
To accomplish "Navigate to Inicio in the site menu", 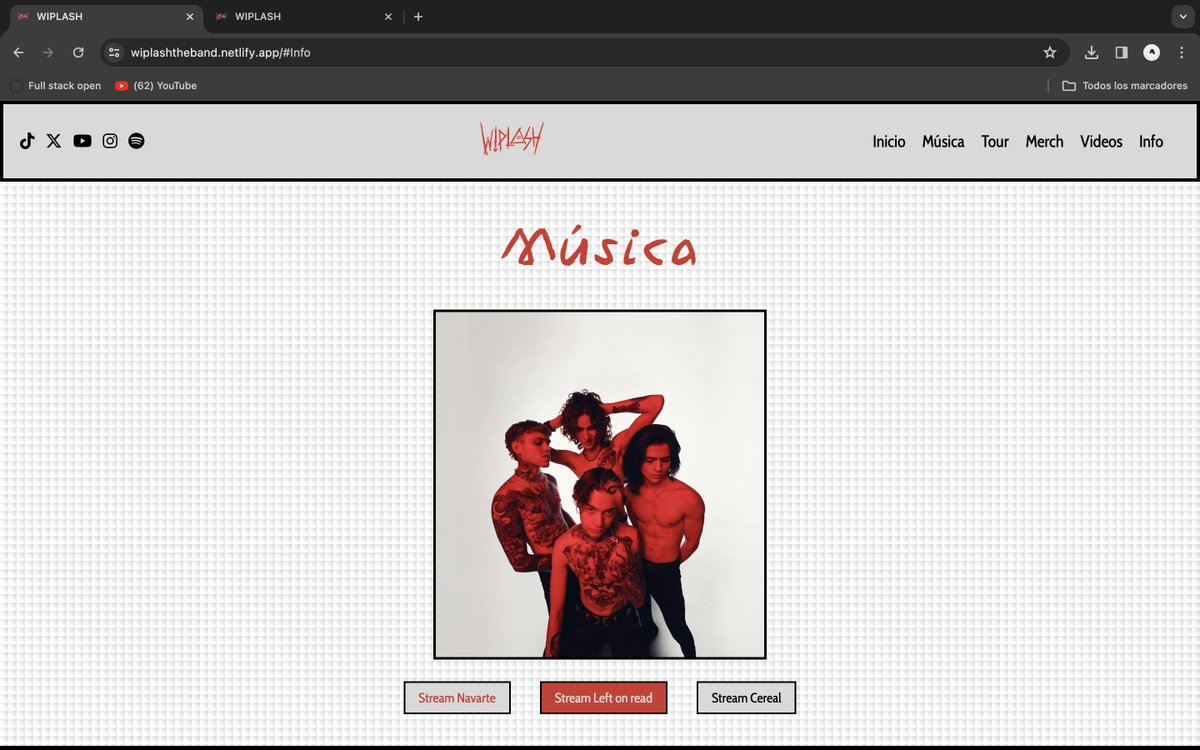I will coord(889,142).
